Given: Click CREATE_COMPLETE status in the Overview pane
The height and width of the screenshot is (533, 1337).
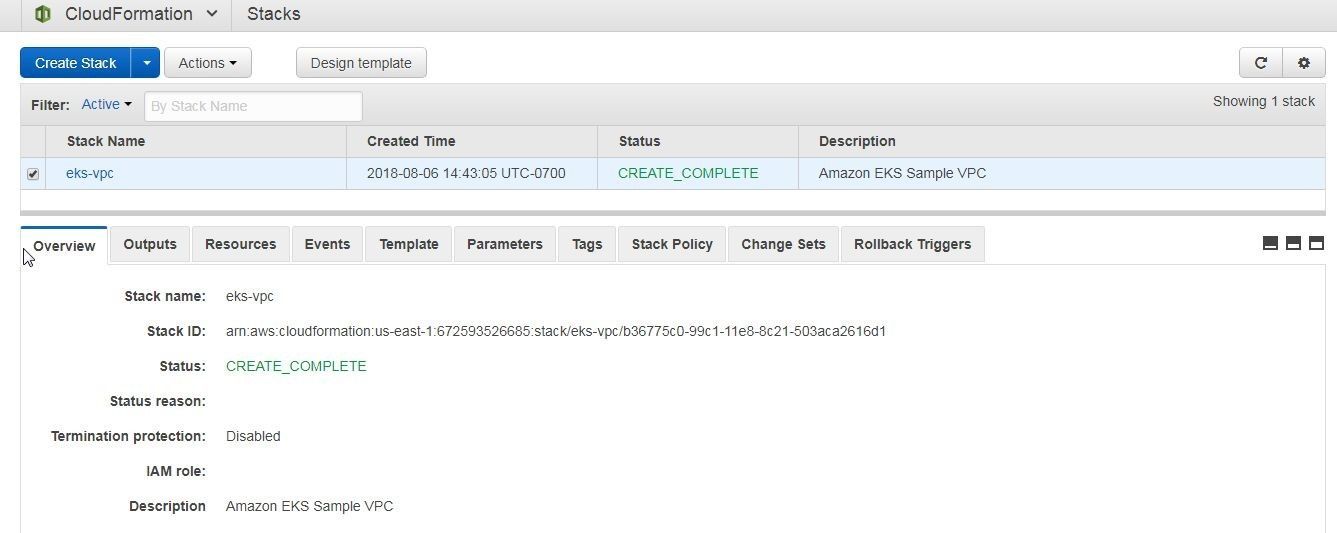Looking at the screenshot, I should (x=296, y=366).
